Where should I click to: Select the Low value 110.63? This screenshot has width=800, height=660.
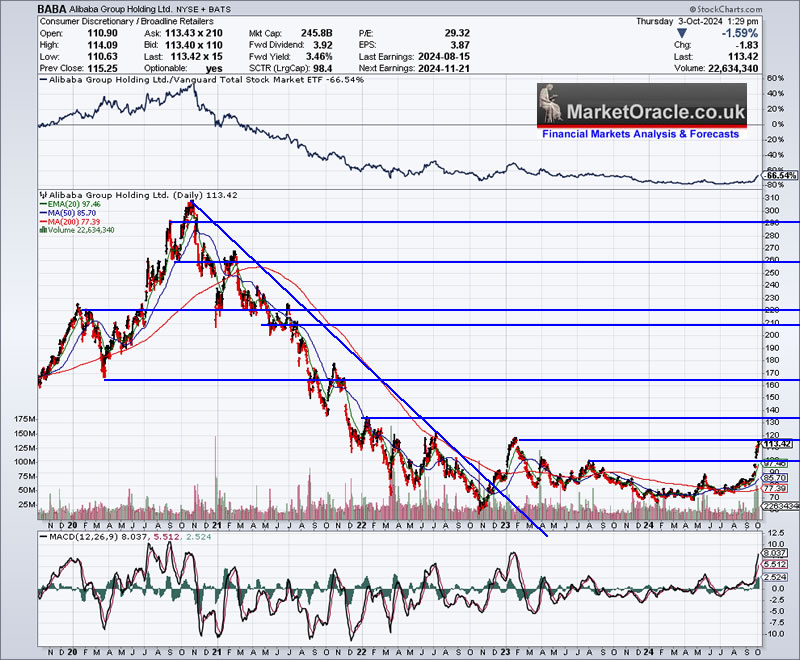pos(103,57)
